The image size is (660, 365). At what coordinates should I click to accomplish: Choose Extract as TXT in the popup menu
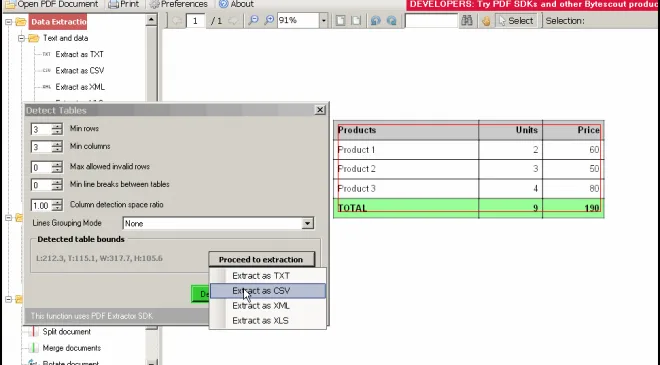[x=268, y=276]
